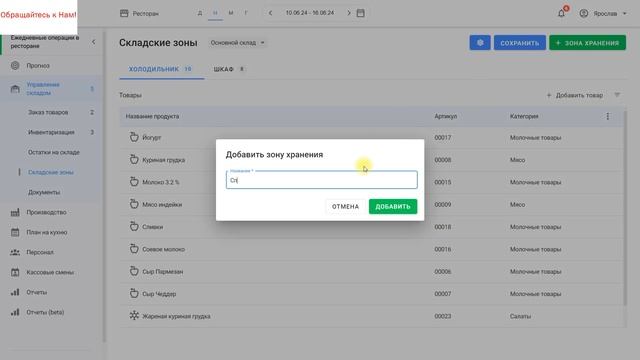Sort by the Название продукта column header

pos(152,116)
